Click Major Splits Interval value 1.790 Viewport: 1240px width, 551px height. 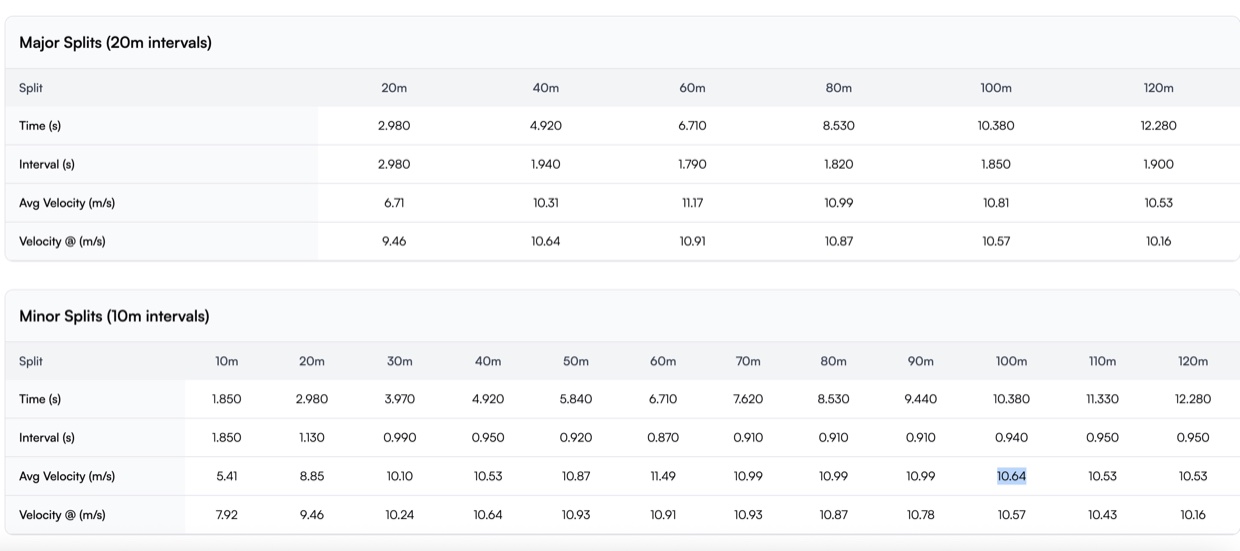pos(692,164)
